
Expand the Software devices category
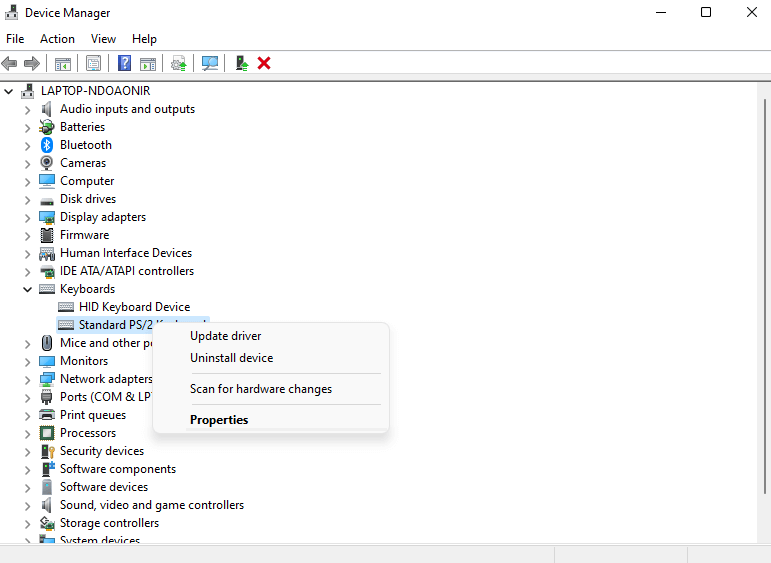[28, 488]
